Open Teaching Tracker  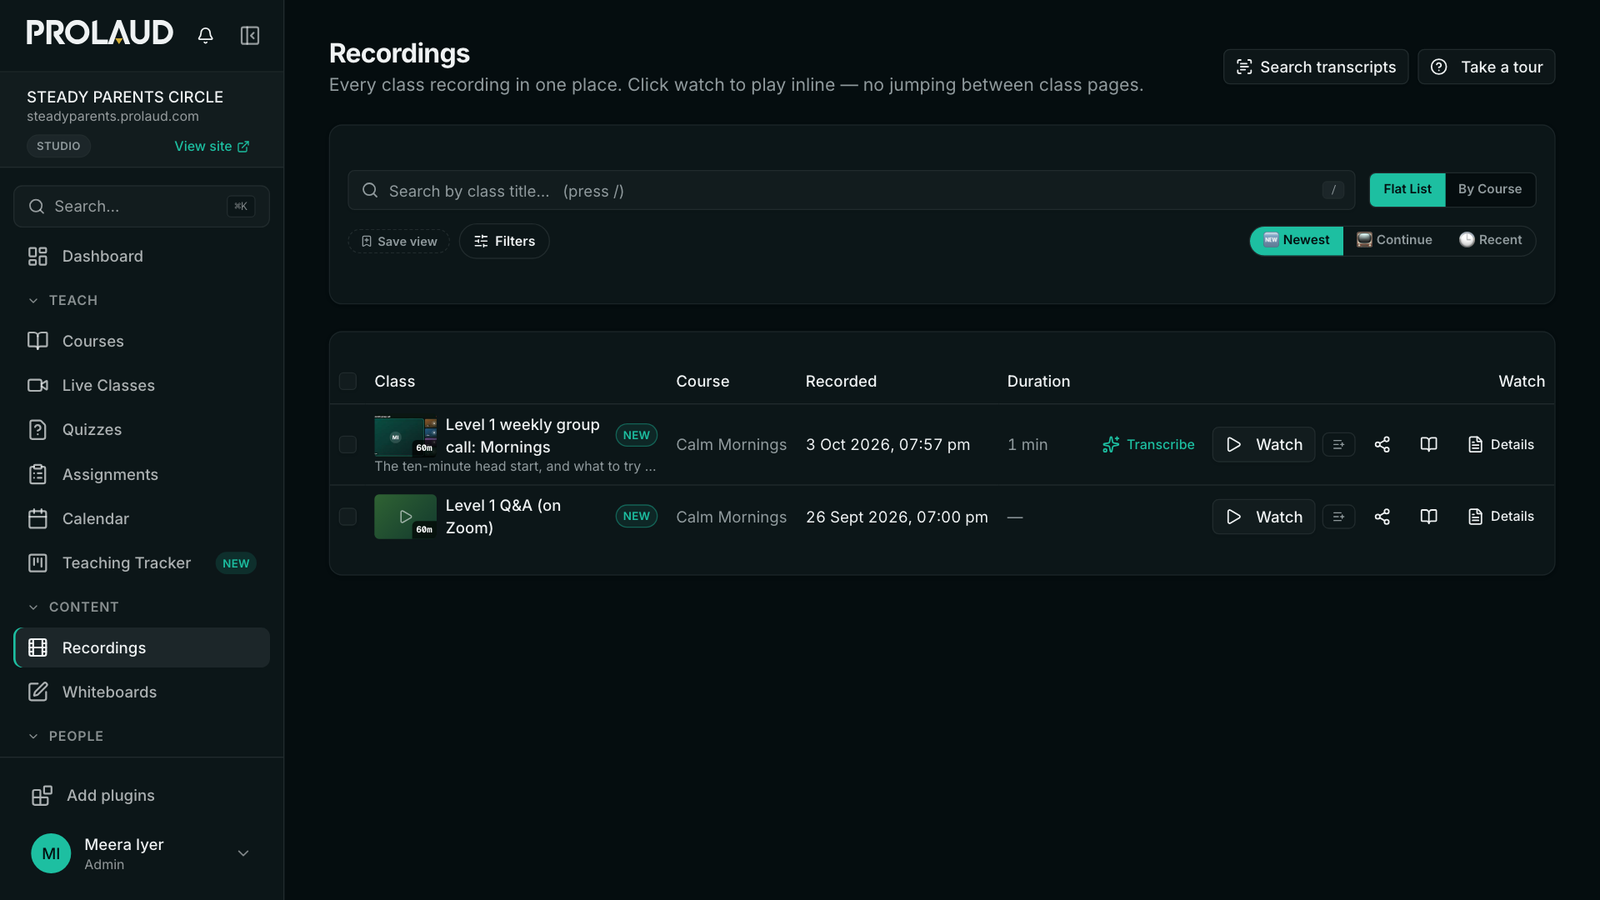coord(142,563)
